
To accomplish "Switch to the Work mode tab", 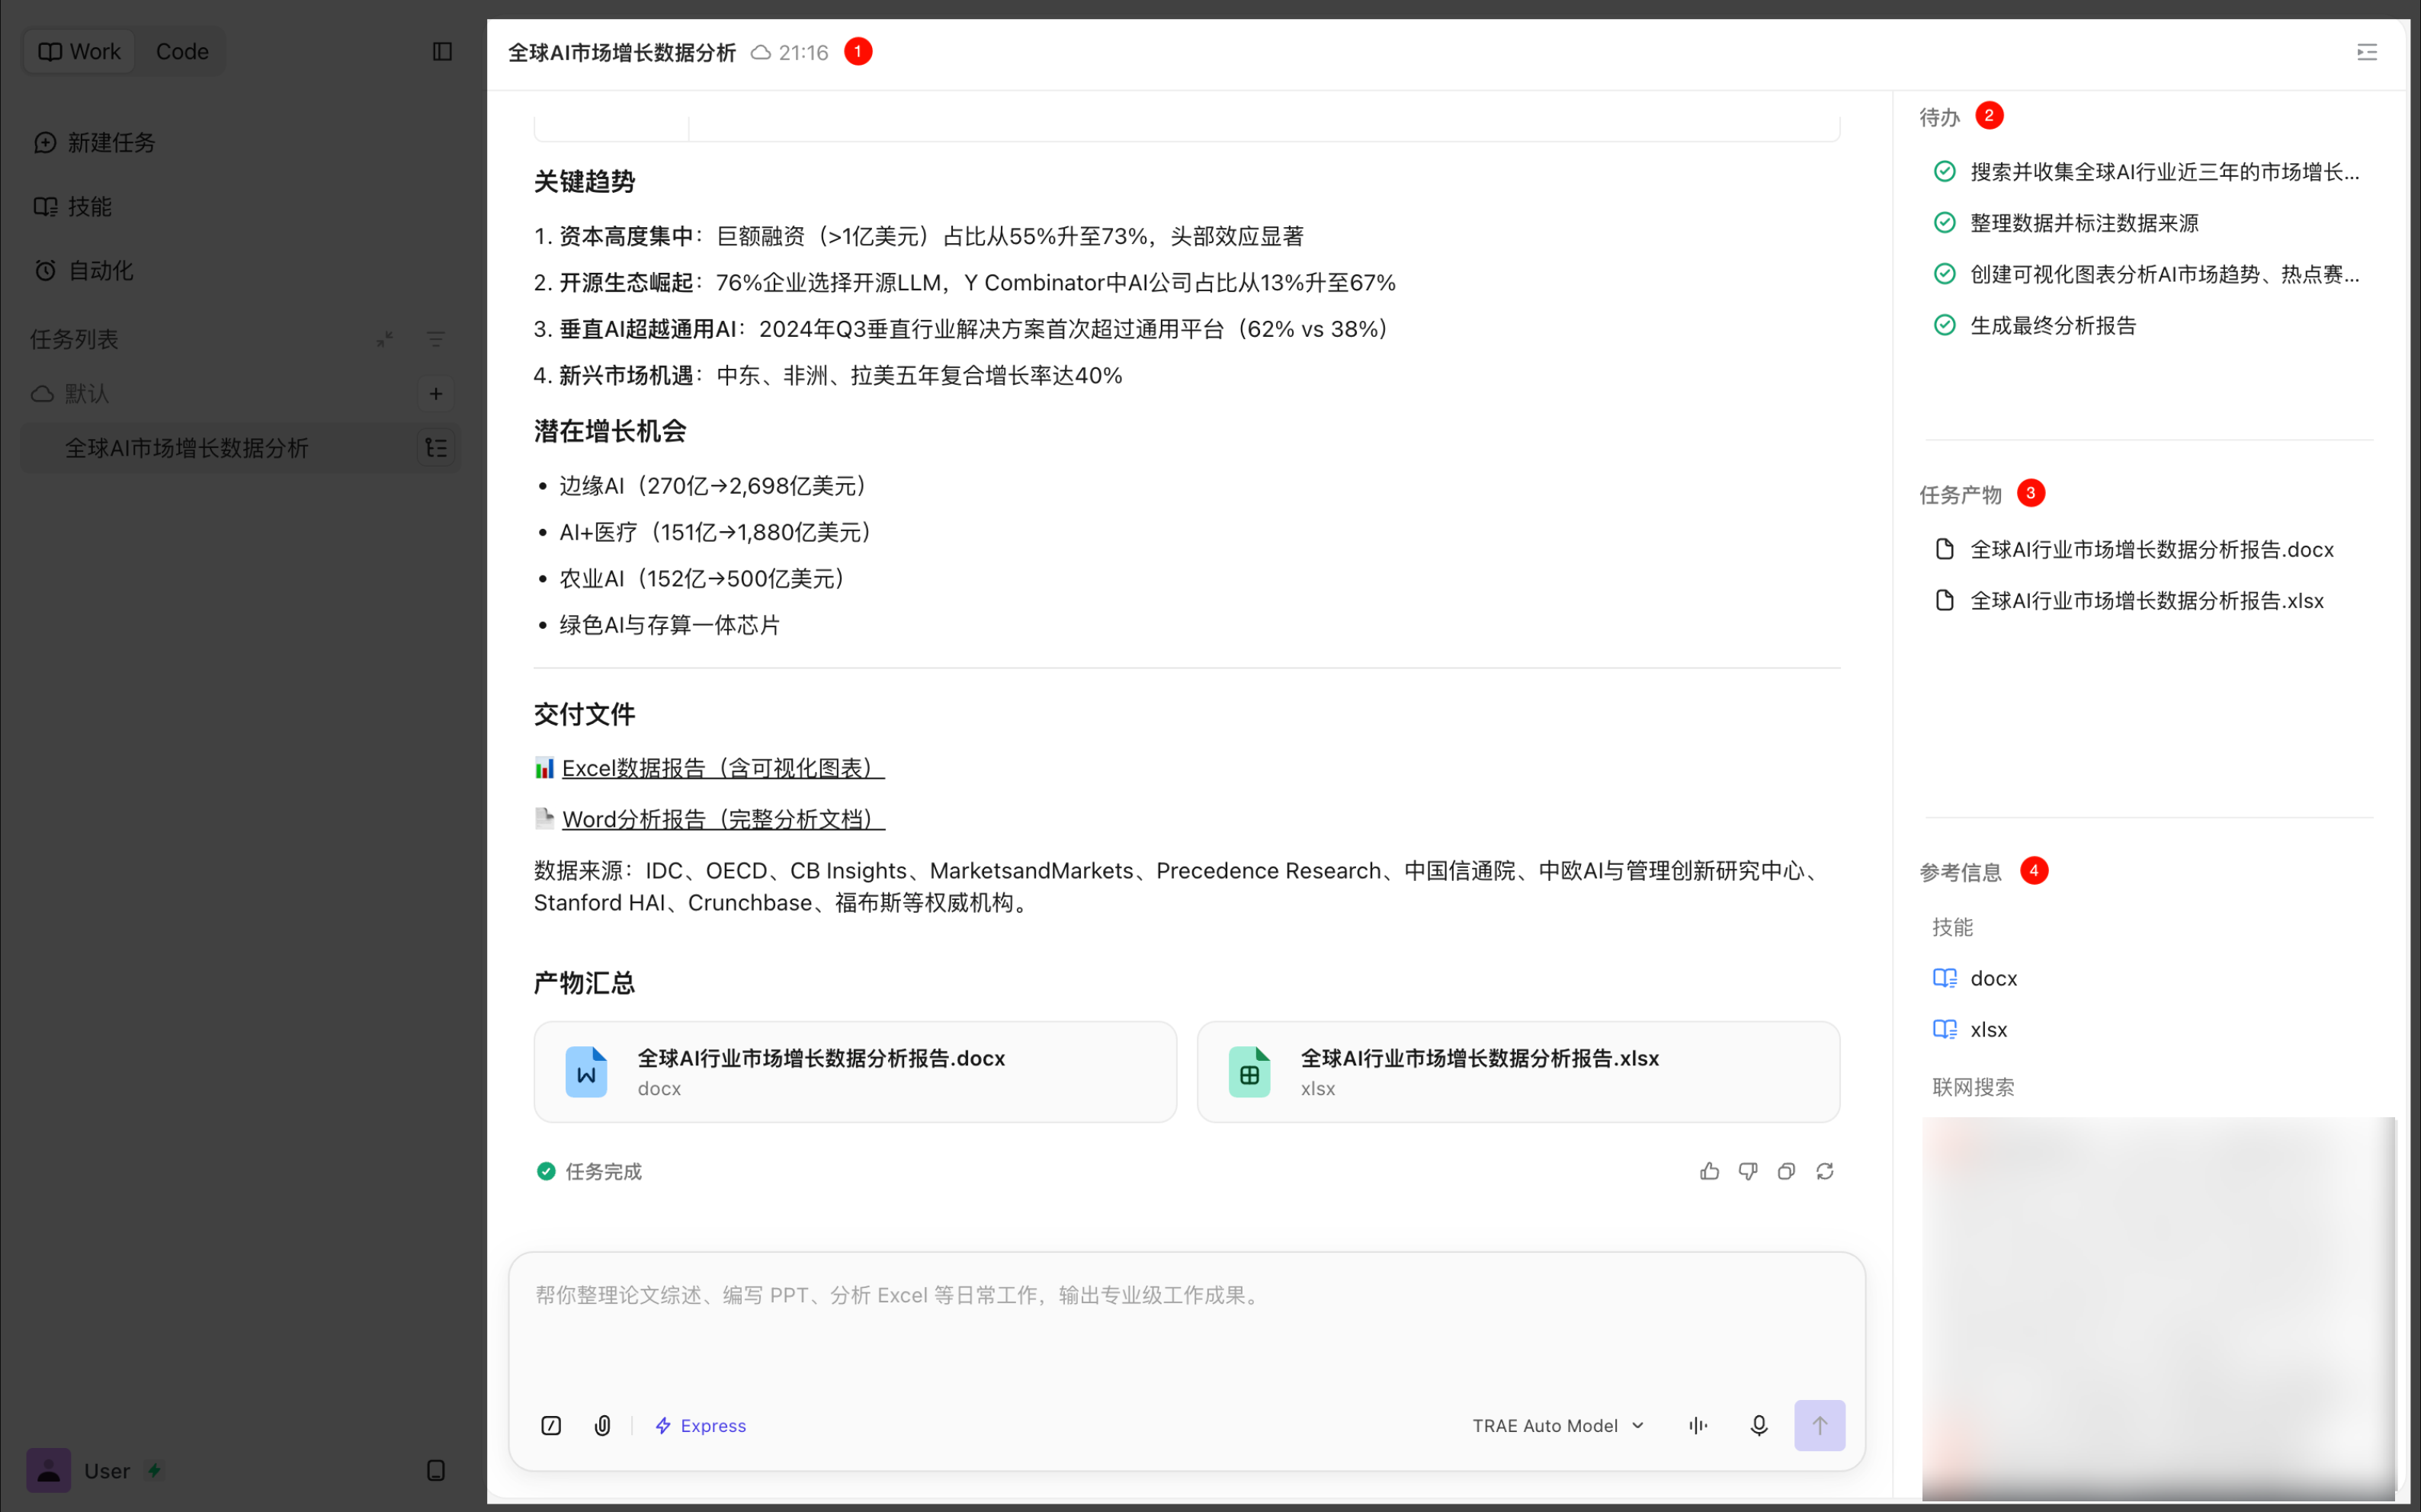I will pyautogui.click(x=79, y=51).
